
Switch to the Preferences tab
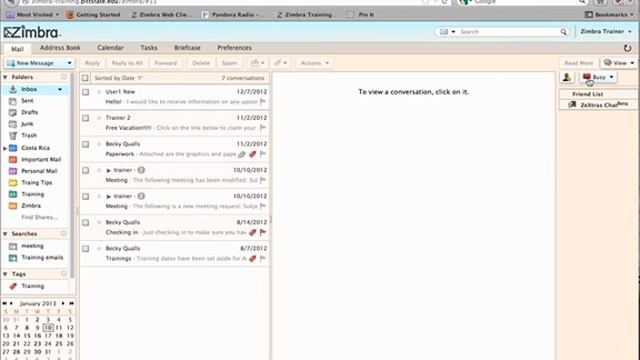pos(234,48)
